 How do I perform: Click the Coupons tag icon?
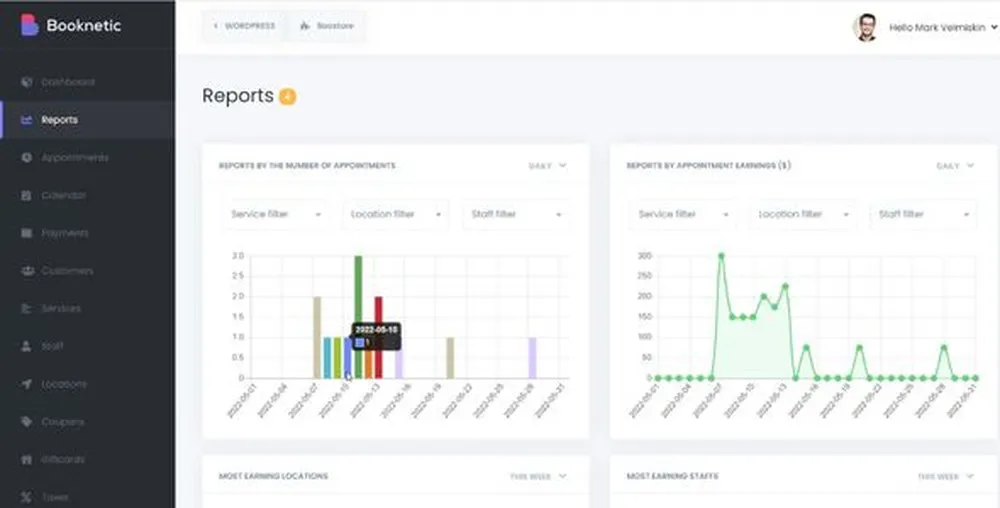[x=27, y=422]
